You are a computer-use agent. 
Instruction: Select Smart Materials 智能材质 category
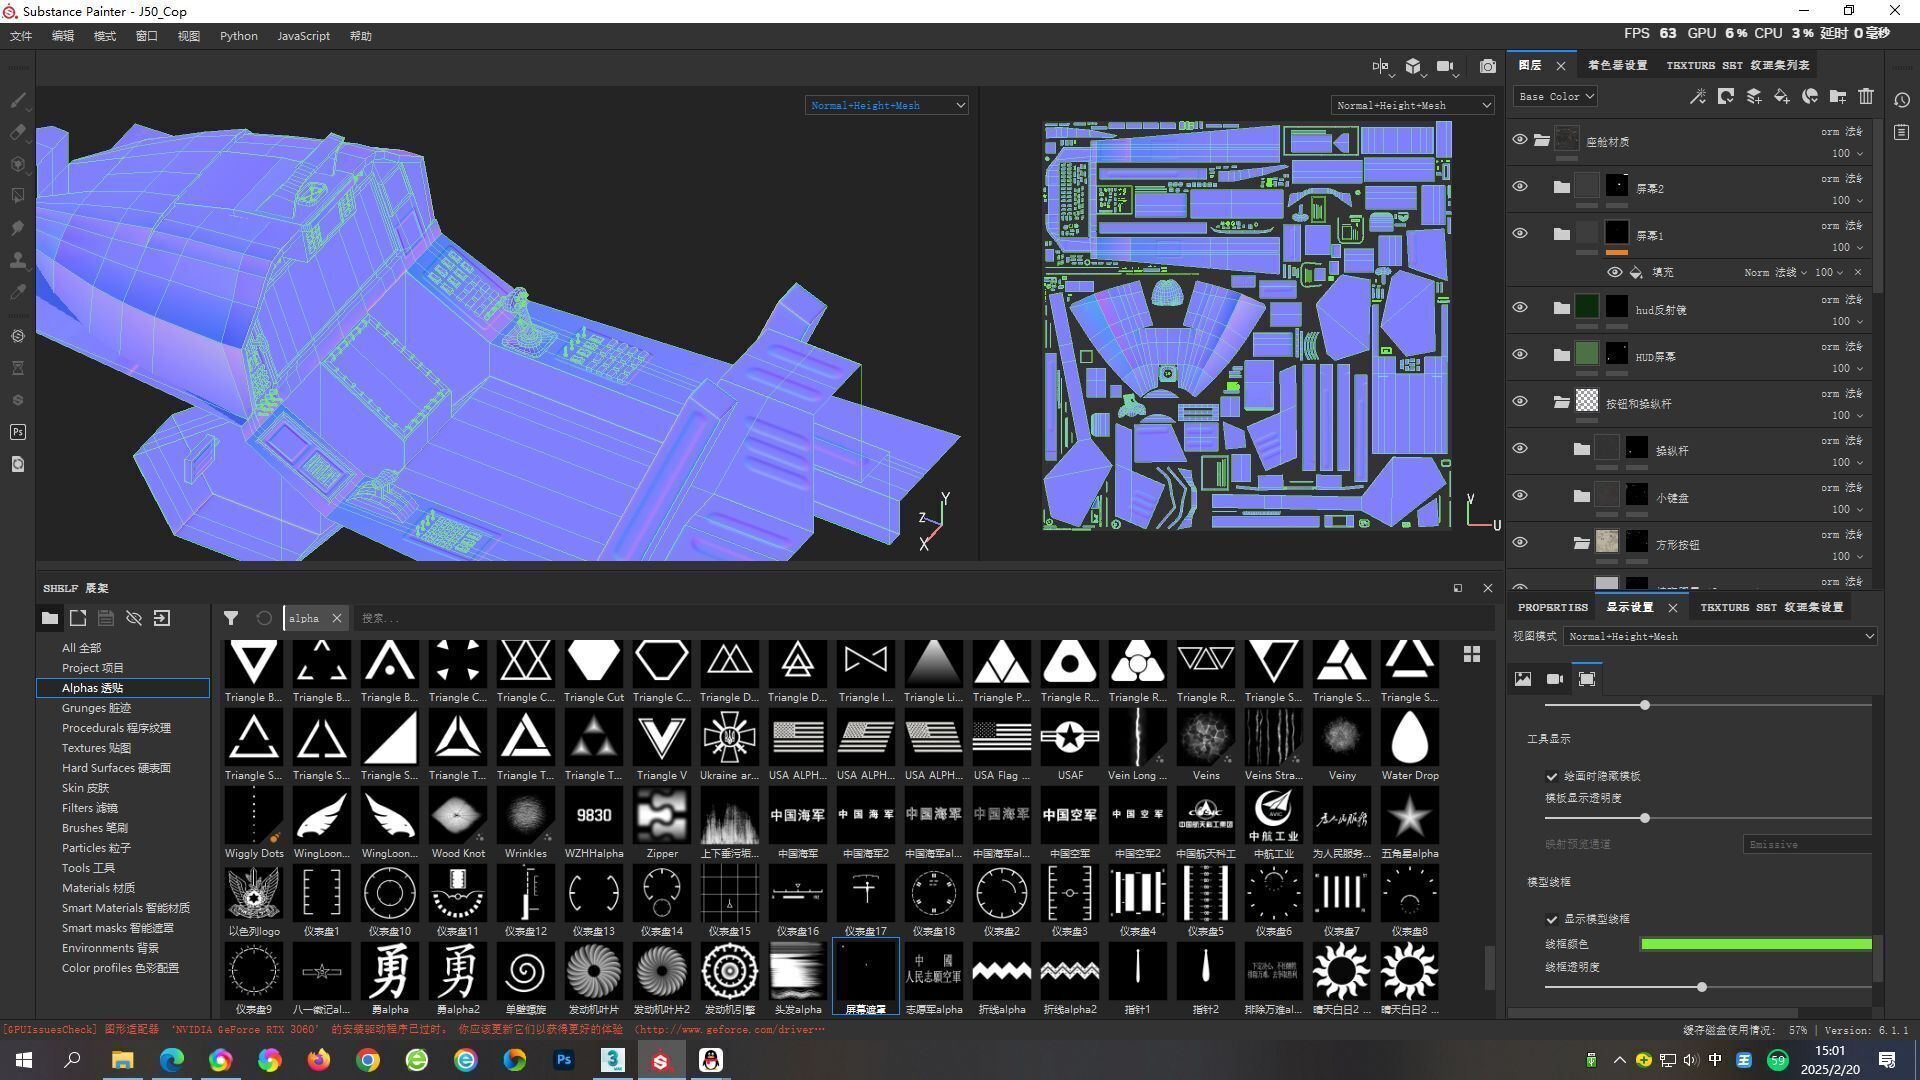125,908
